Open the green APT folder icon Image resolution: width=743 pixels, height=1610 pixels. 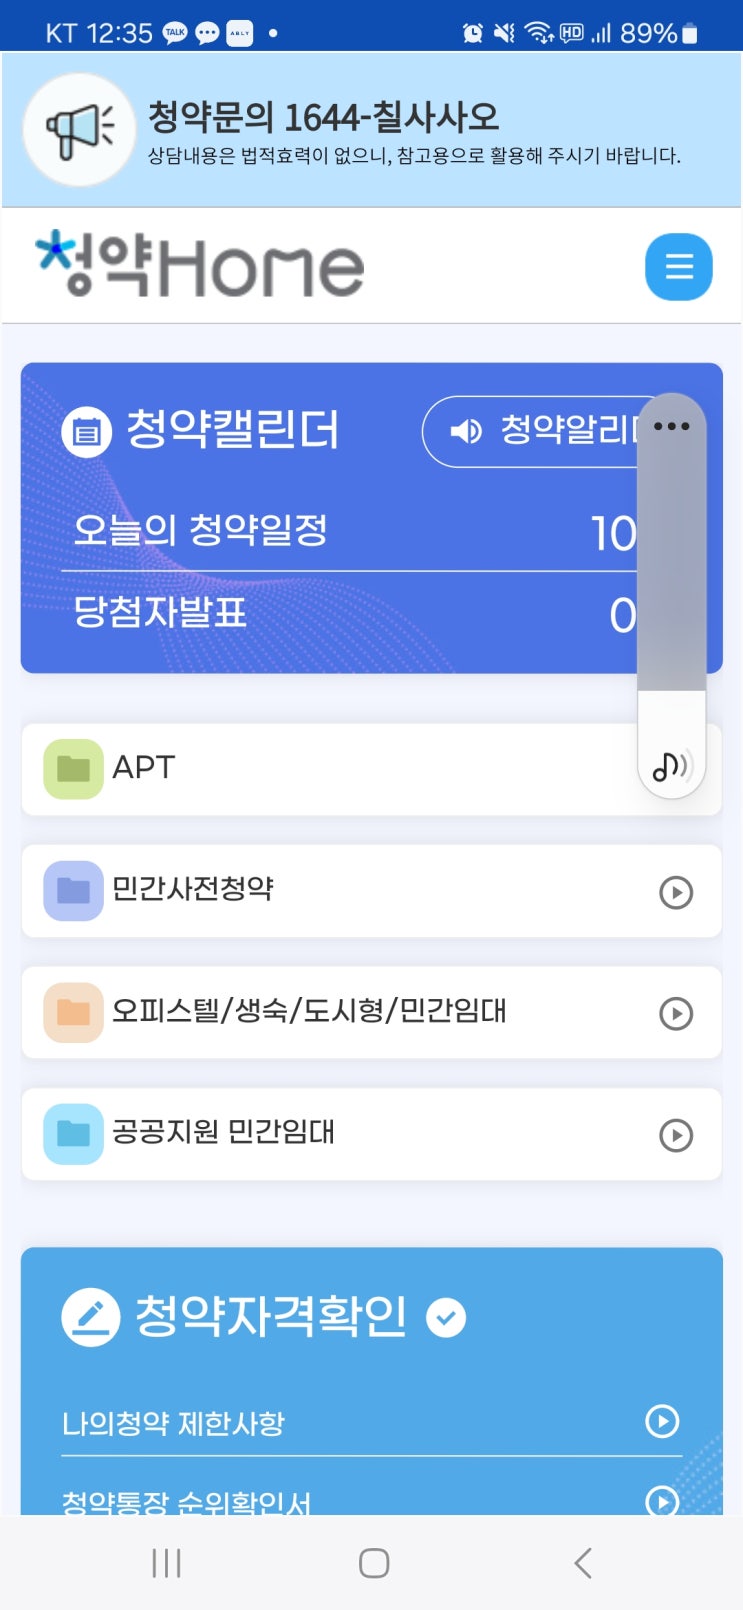point(73,769)
